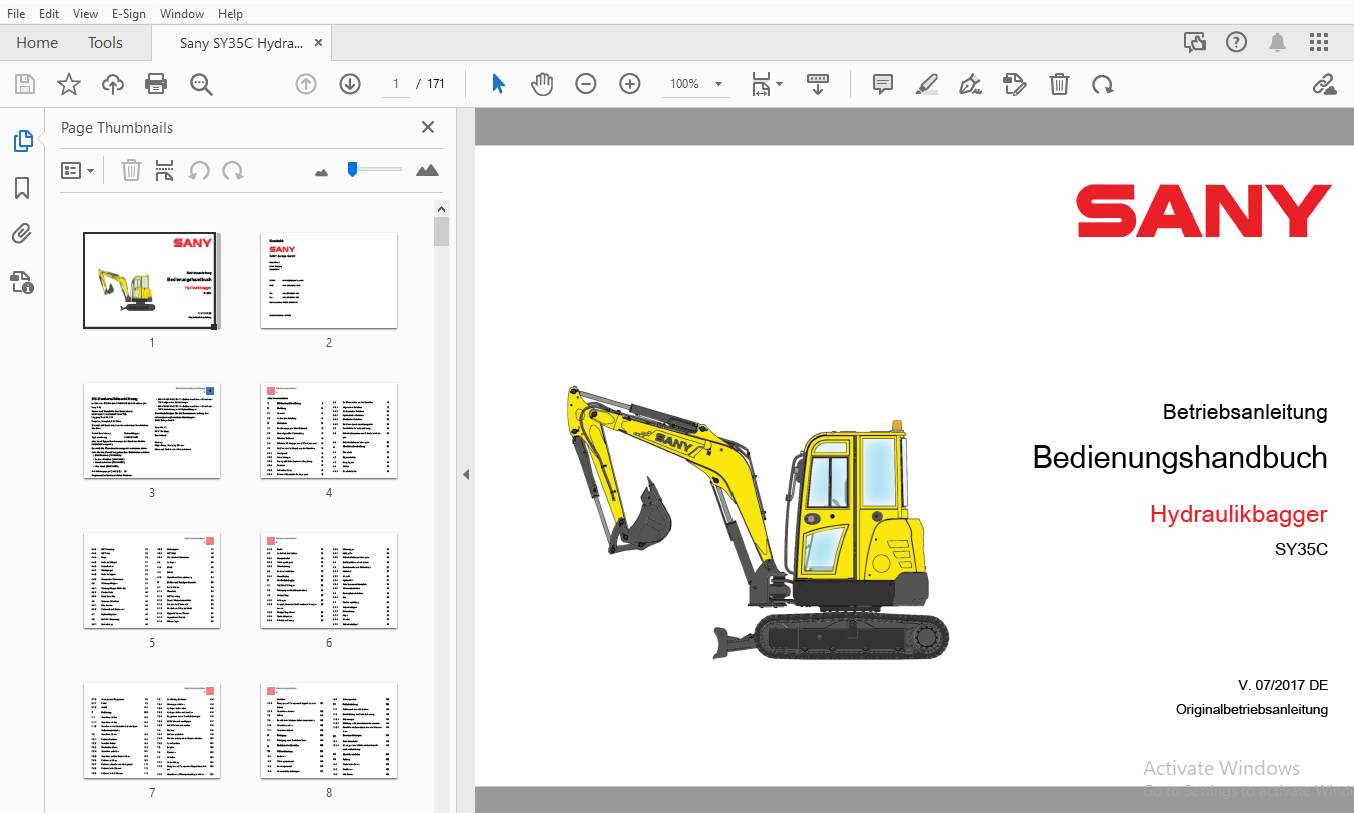This screenshot has width=1354, height=813.
Task: Click the edit PDF tool icon
Action: 1015,84
